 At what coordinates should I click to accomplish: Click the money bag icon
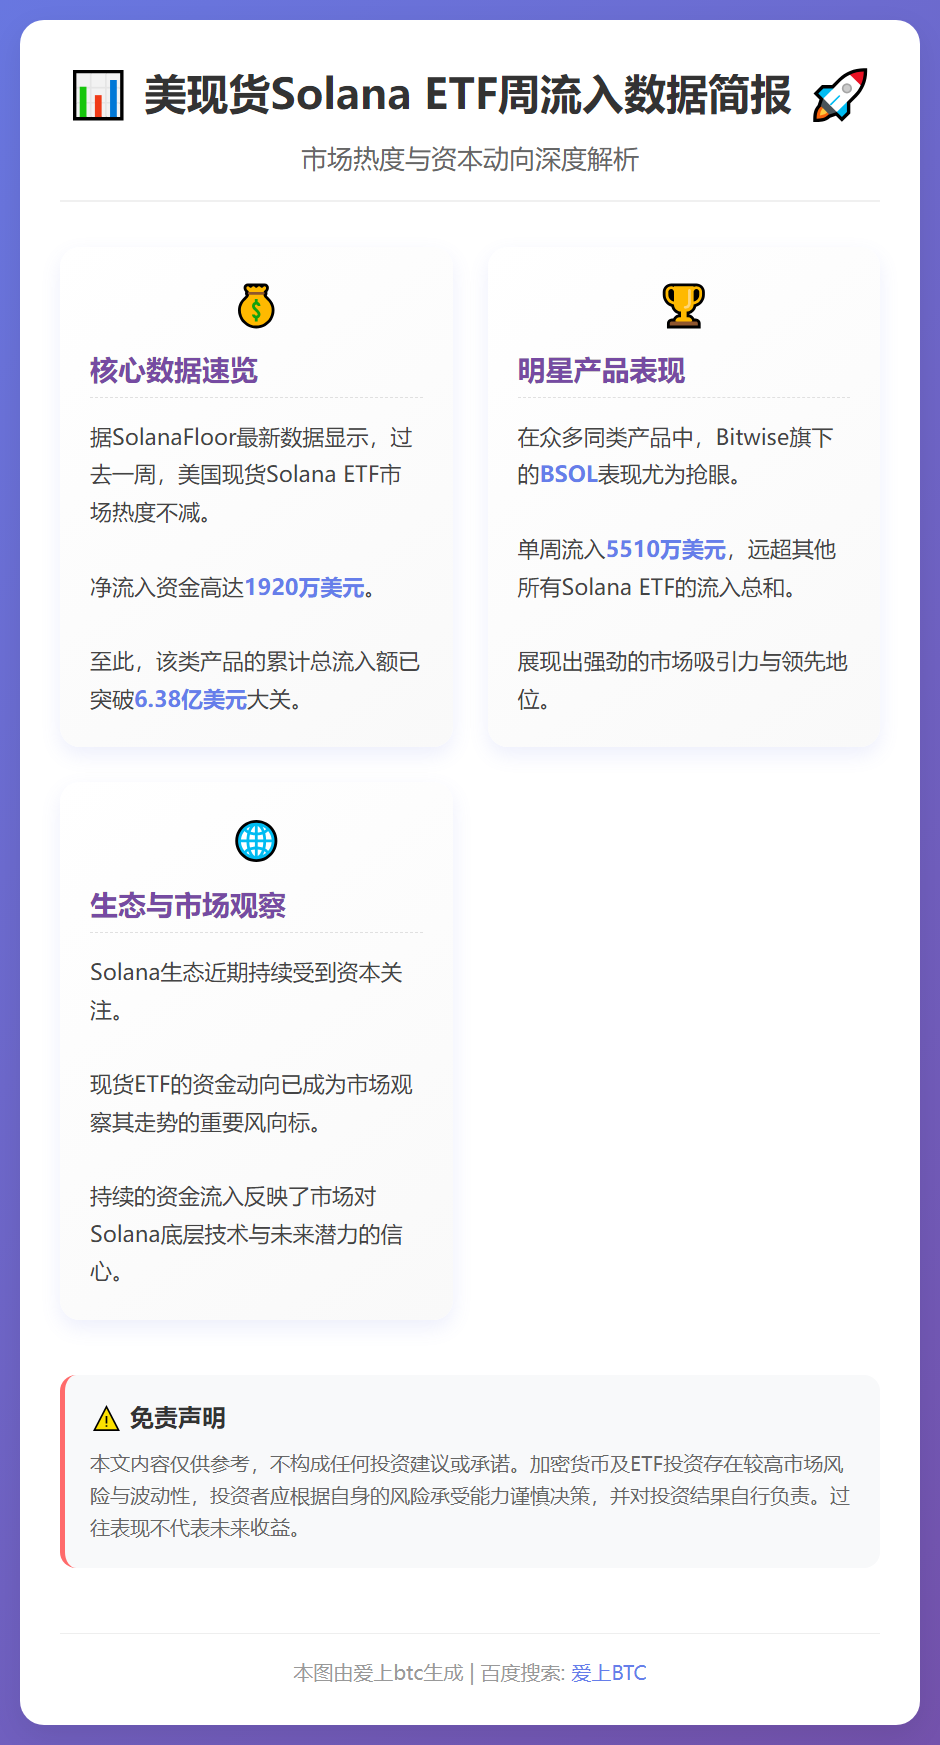tap(256, 306)
